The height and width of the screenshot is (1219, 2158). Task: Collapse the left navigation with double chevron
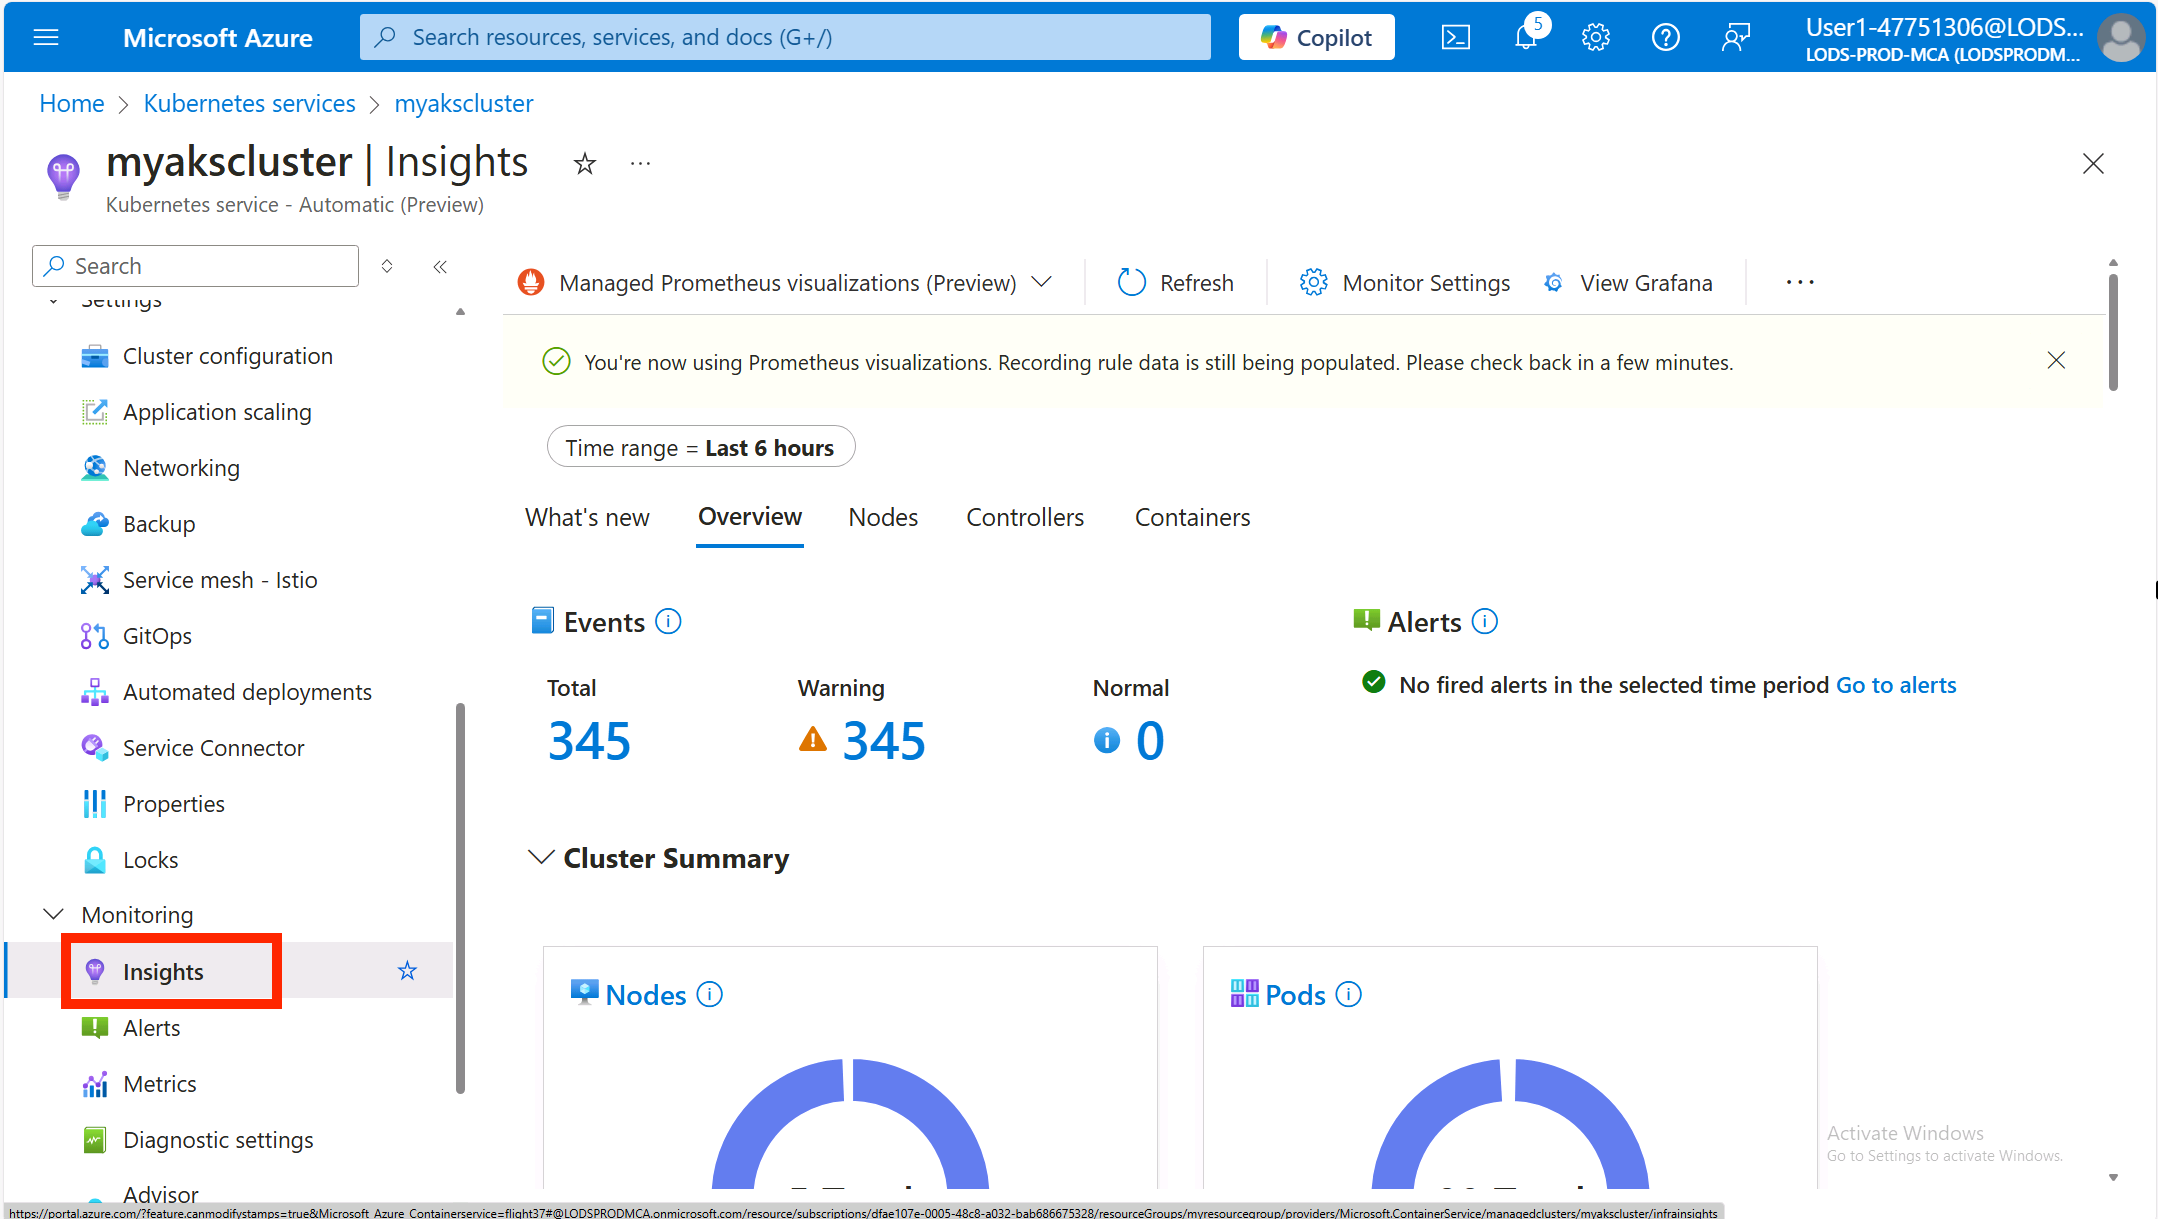tap(440, 266)
